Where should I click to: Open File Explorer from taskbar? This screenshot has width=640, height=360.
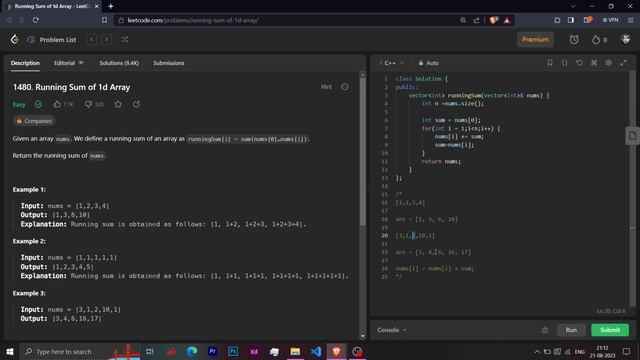[295, 351]
